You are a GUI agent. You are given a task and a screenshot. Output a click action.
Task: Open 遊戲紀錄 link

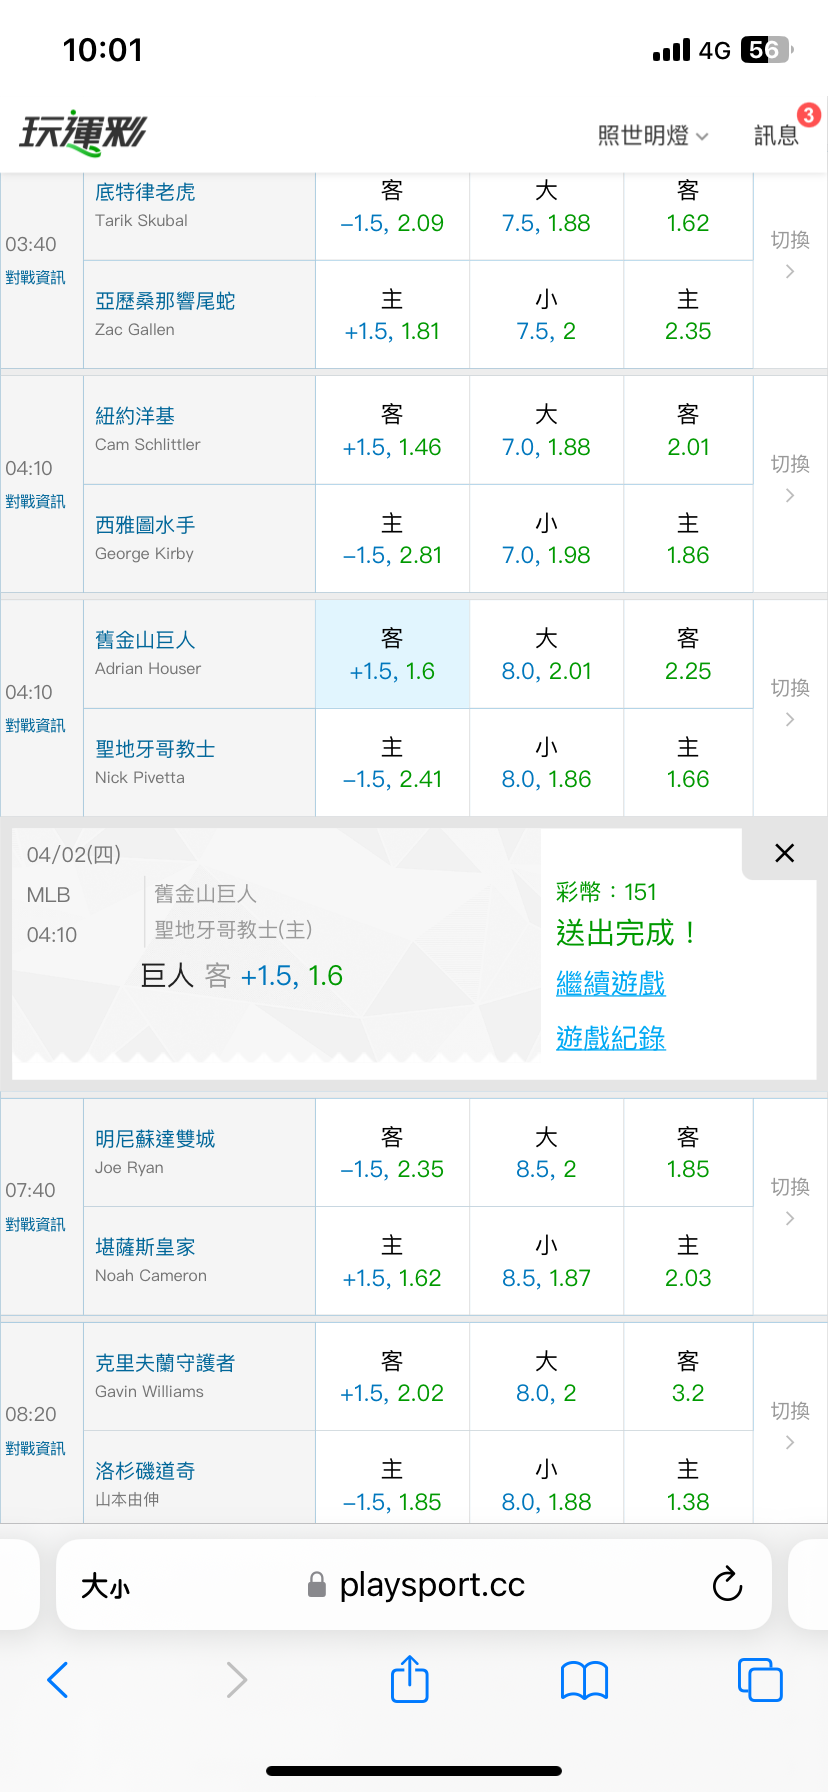610,1038
